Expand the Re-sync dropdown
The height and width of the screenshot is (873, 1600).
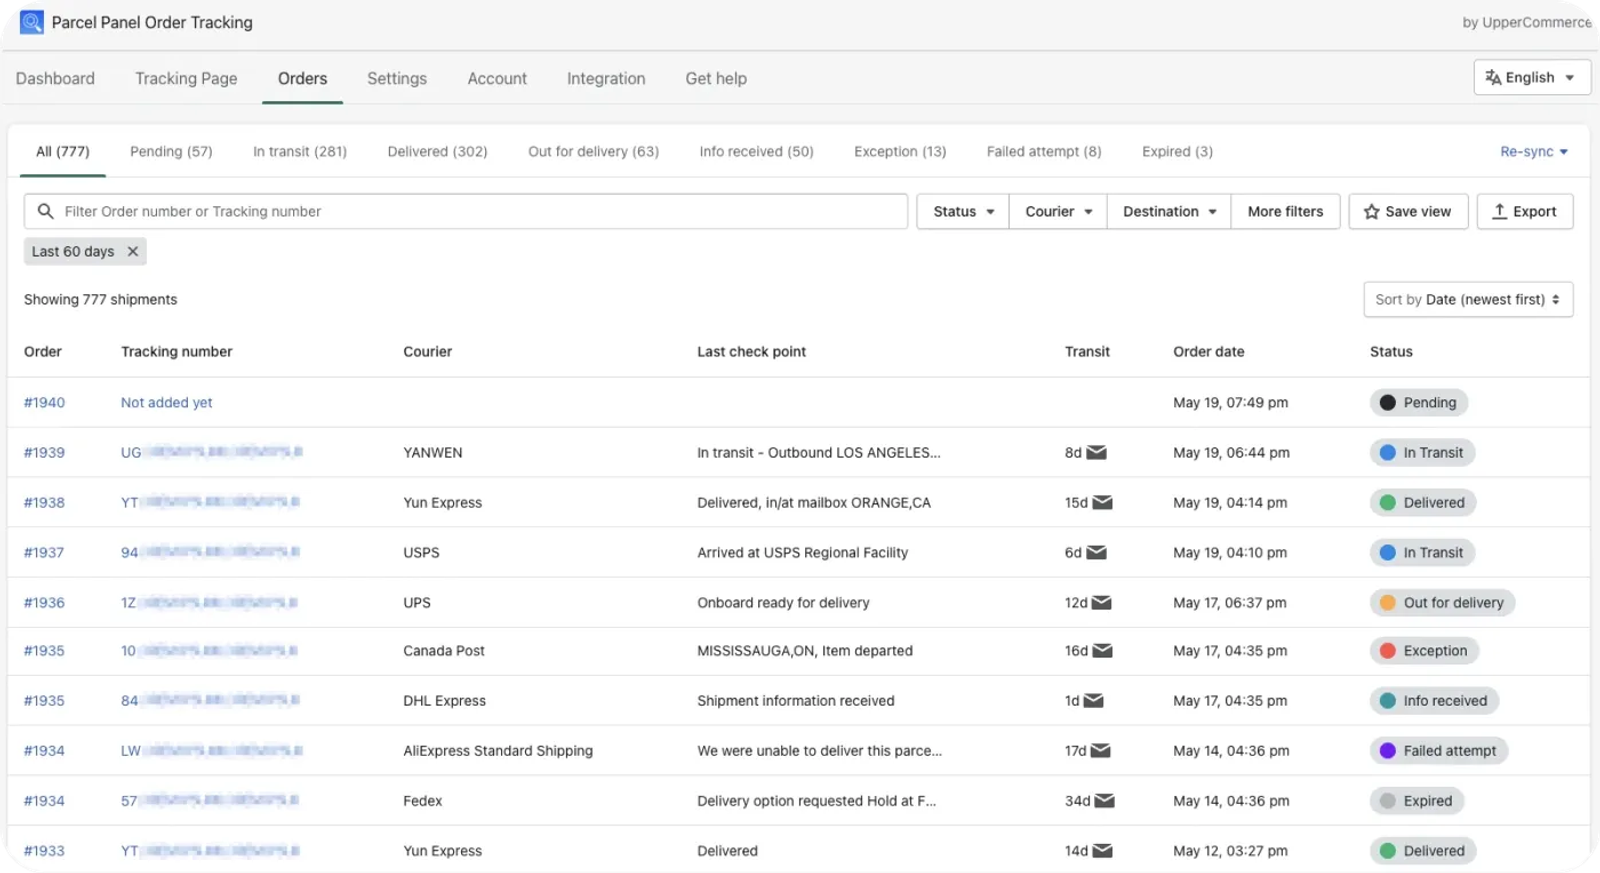(x=1534, y=151)
